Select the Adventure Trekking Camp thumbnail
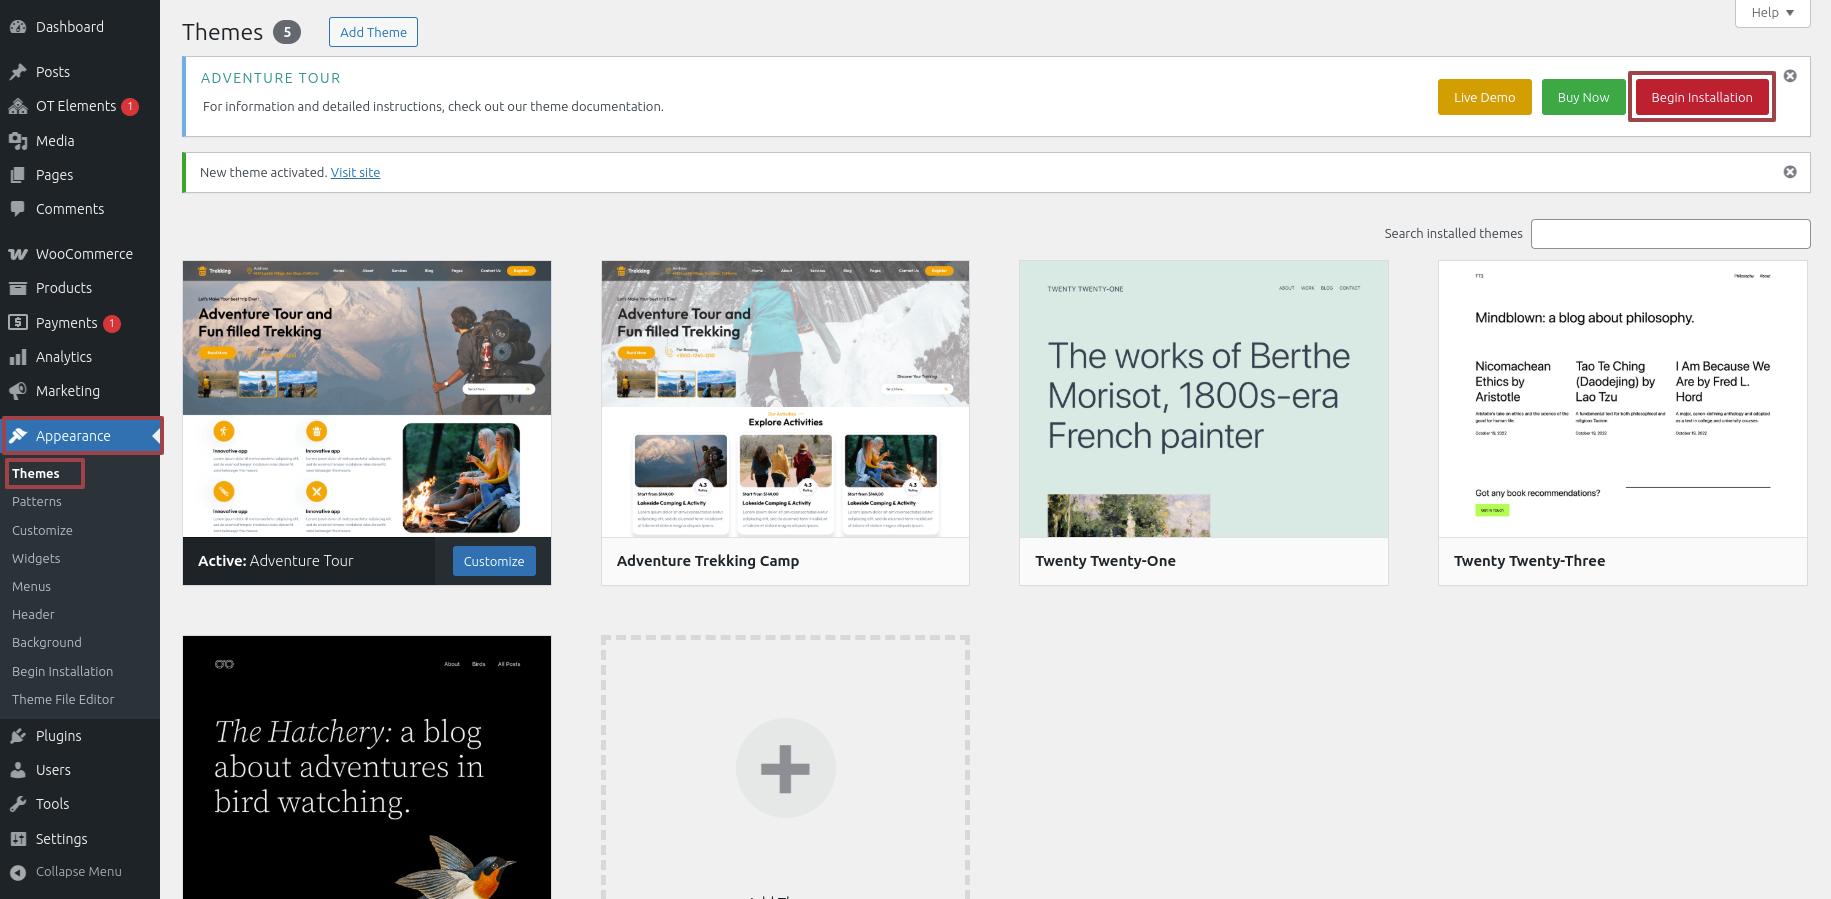The image size is (1831, 899). (785, 399)
